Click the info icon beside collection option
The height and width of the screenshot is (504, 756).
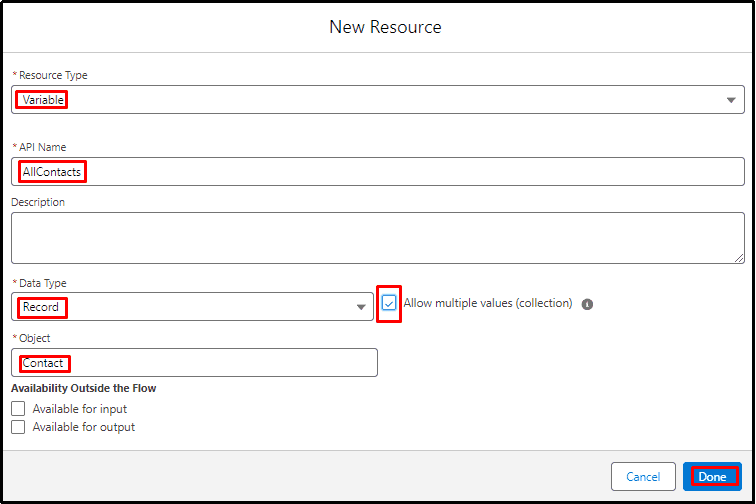(x=587, y=304)
